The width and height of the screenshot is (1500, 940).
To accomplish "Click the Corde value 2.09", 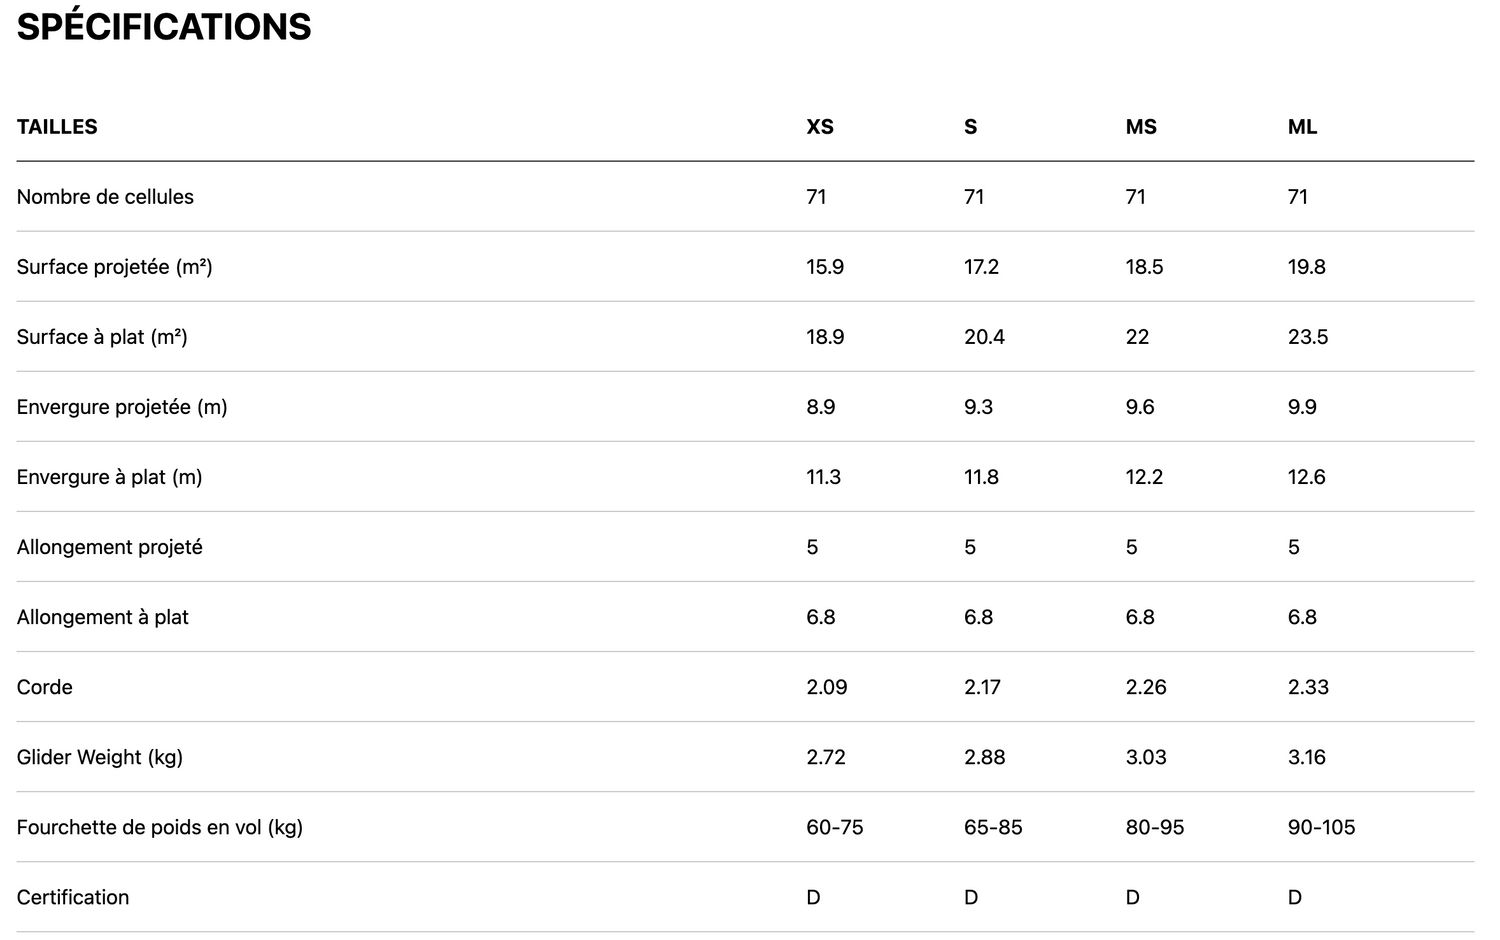I will coord(826,687).
